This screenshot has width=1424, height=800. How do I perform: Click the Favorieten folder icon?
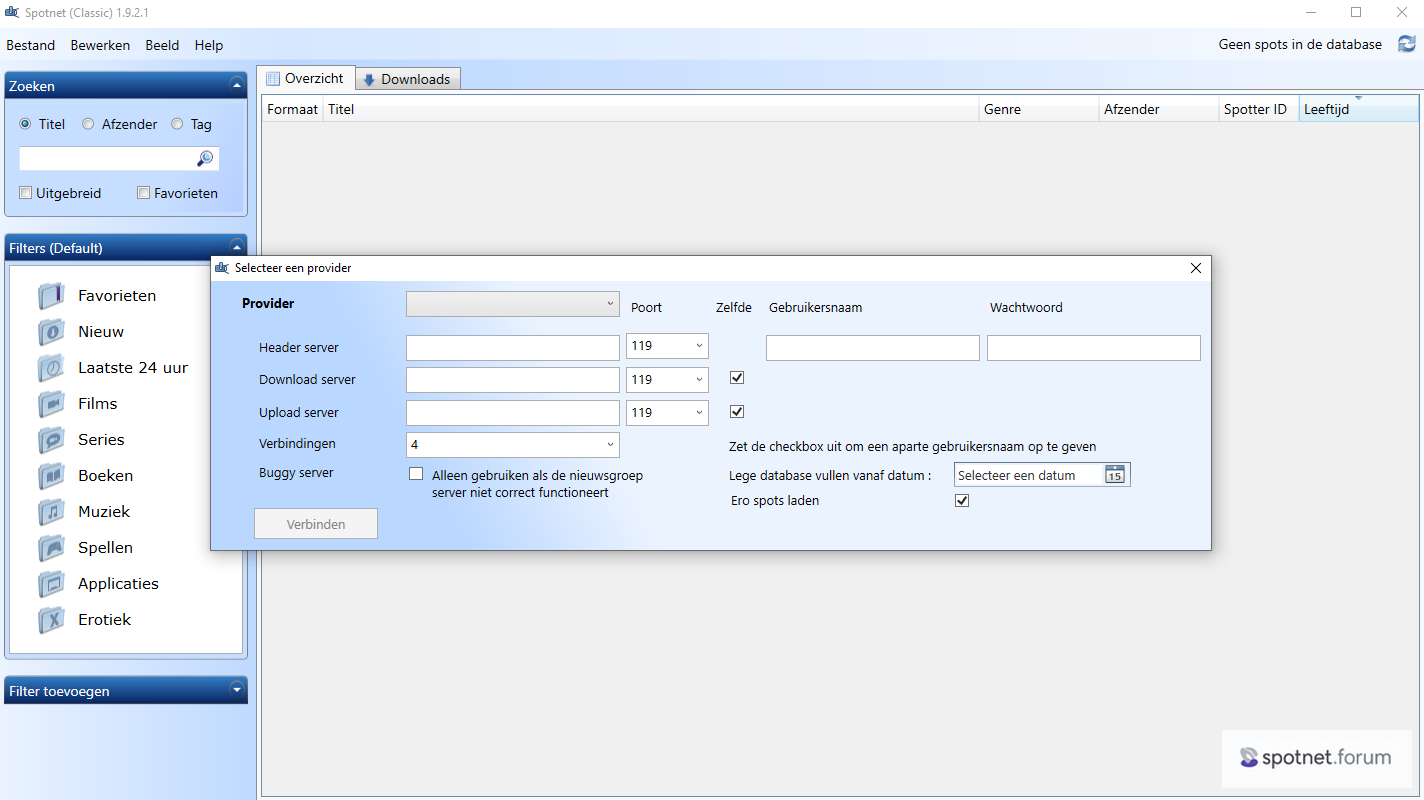(51, 295)
